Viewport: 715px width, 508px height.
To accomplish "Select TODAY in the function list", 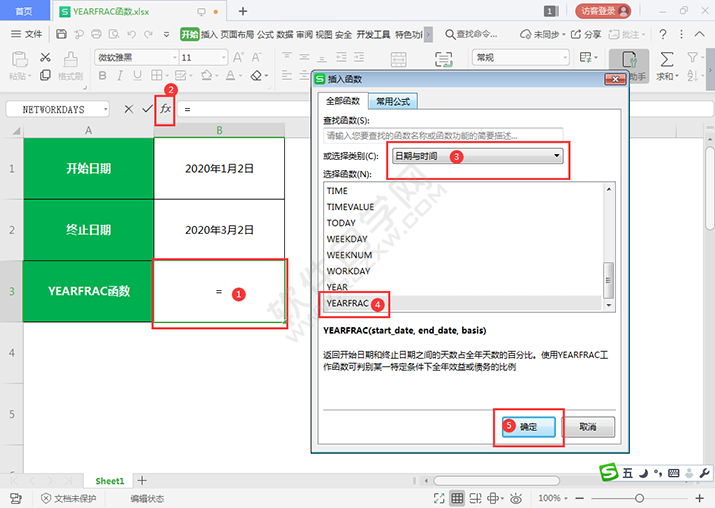I will point(462,223).
